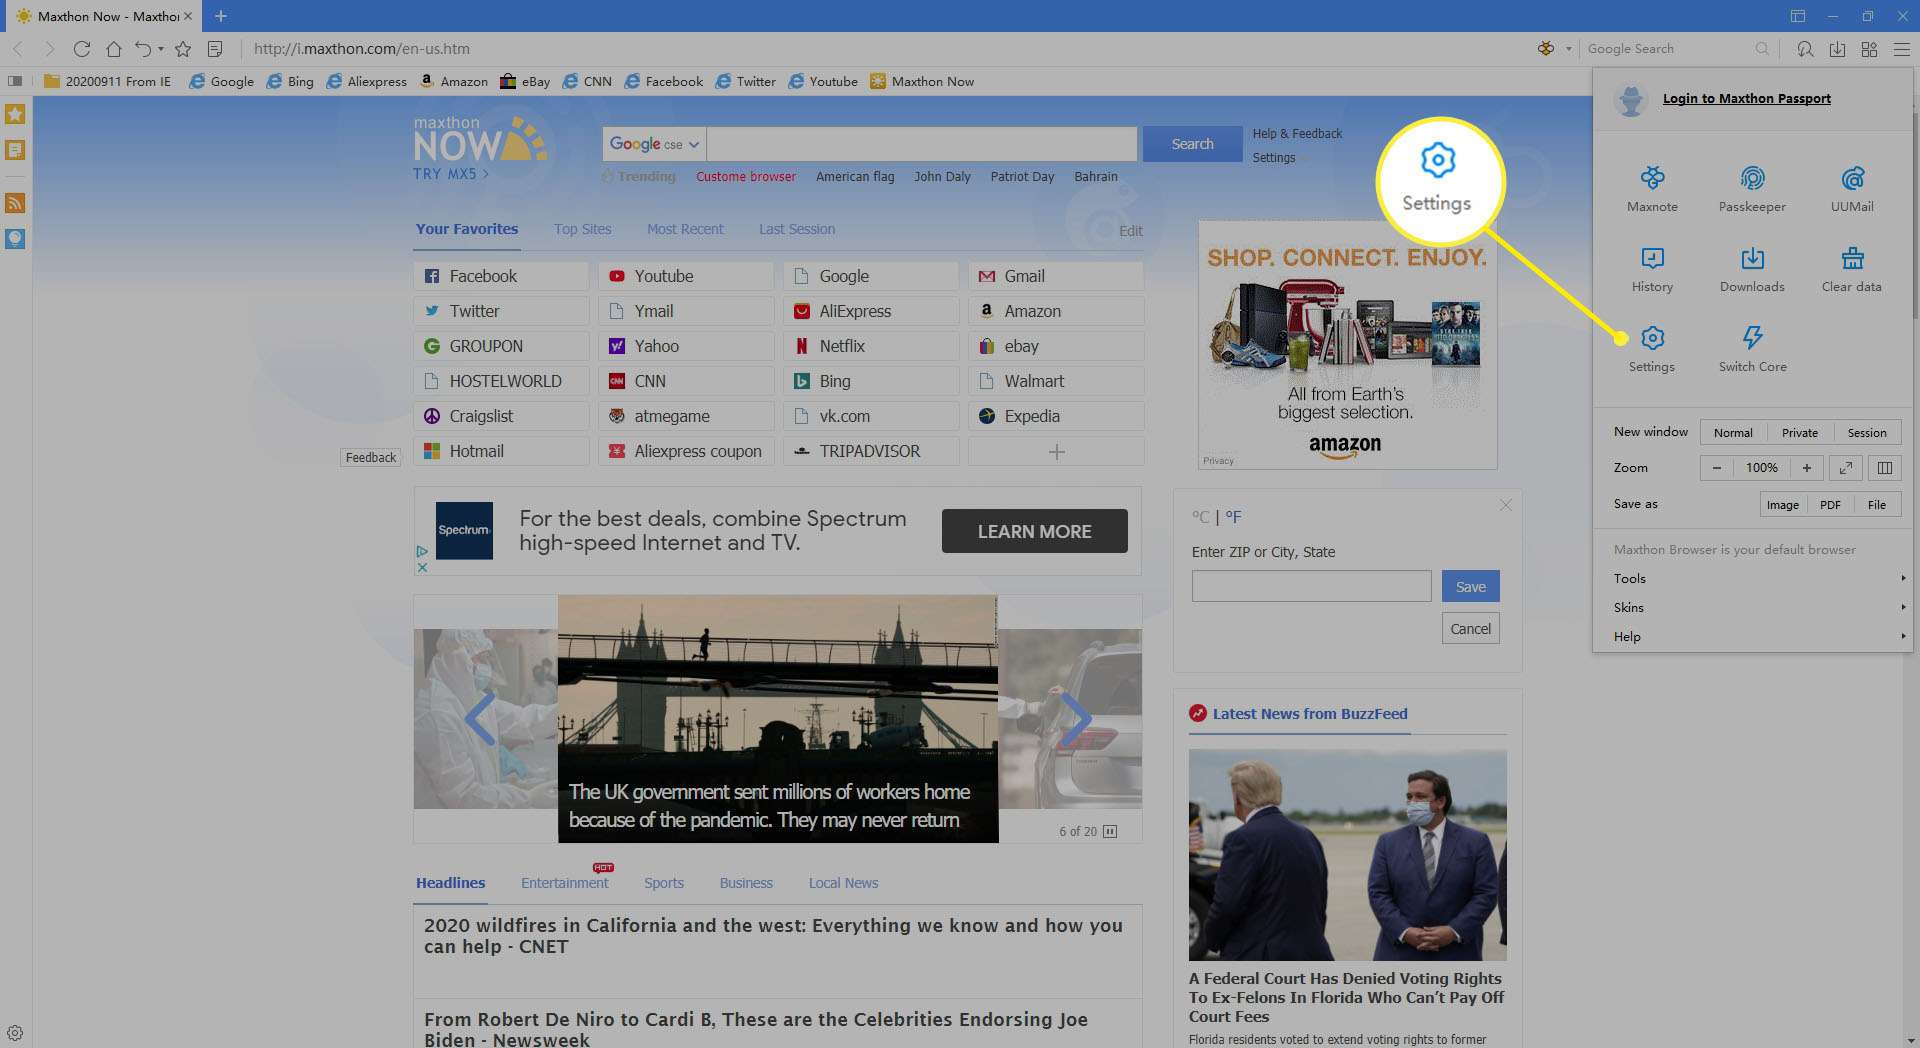Open reader mode icon in address bar
The width and height of the screenshot is (1920, 1048).
[x=215, y=48]
